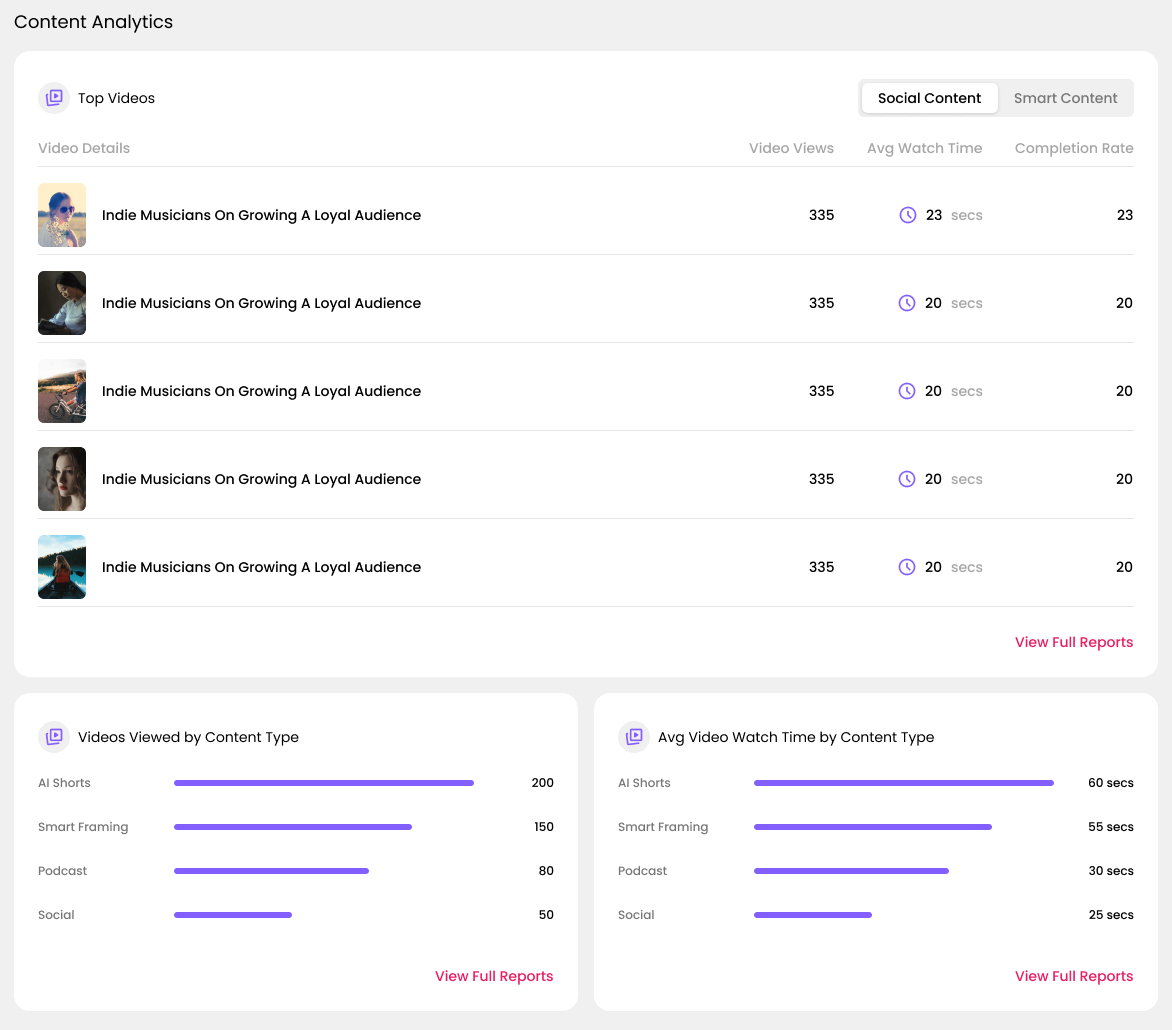Viewport: 1172px width, 1030px height.
Task: Open the woman reading video thumbnail
Action: [x=62, y=303]
